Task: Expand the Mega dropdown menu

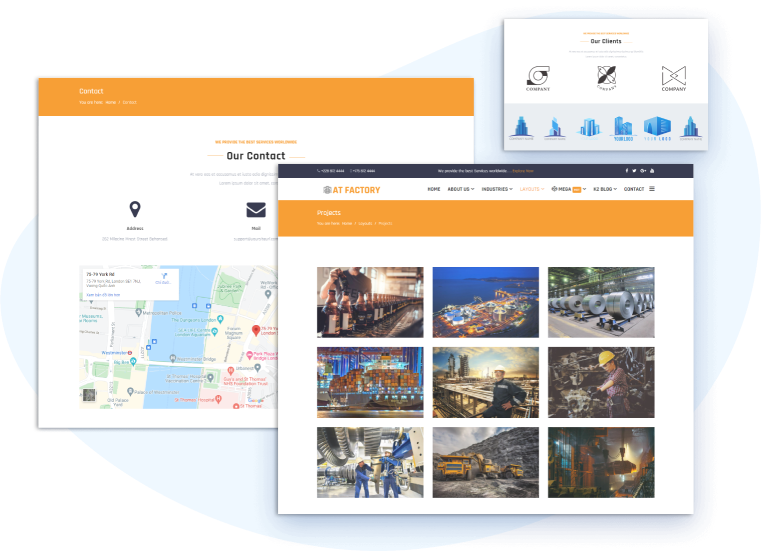Action: pyautogui.click(x=569, y=189)
